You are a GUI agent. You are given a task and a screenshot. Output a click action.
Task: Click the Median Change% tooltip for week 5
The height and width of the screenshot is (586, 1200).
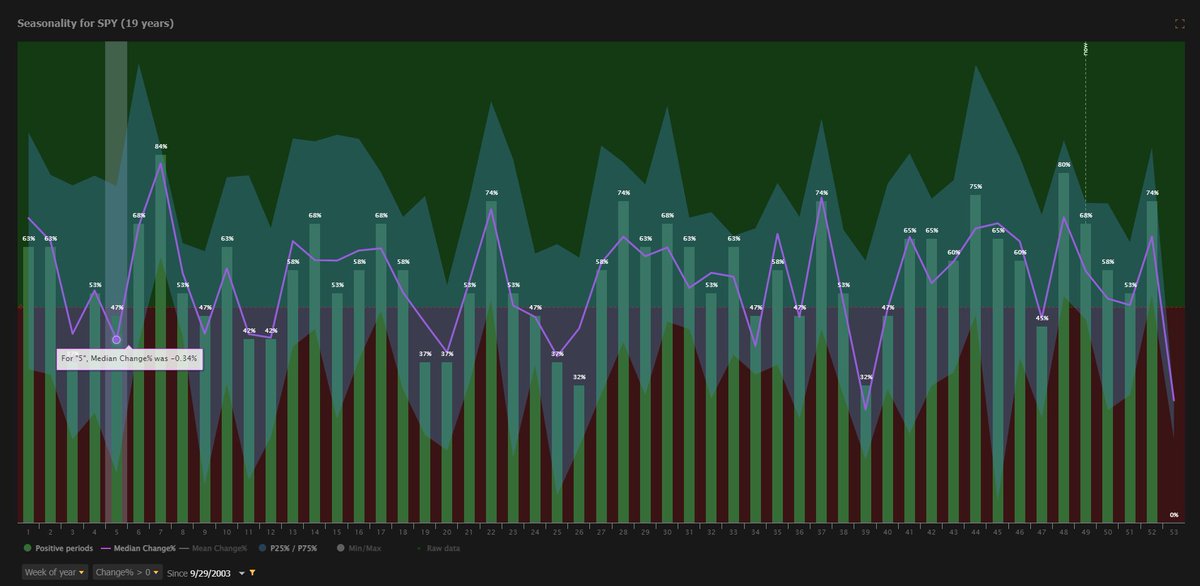129,358
